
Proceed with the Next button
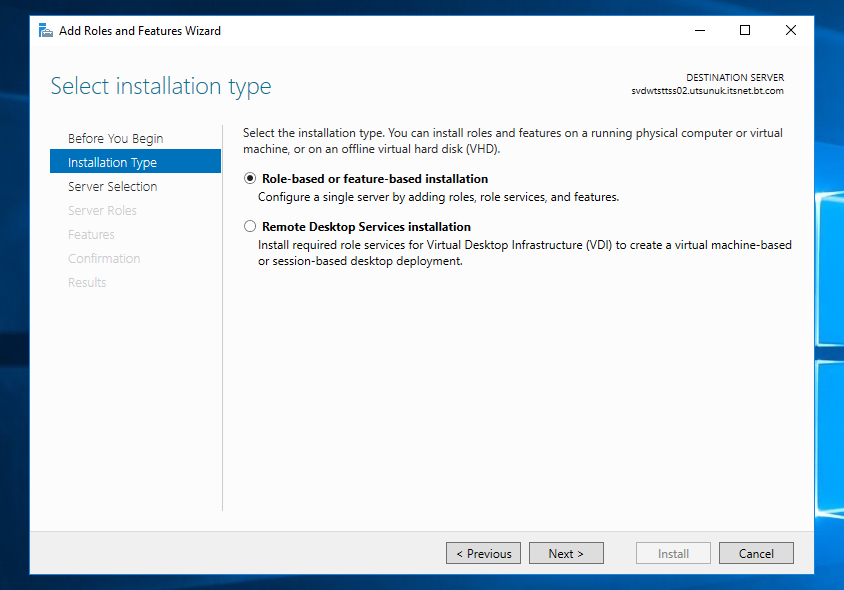pyautogui.click(x=566, y=553)
